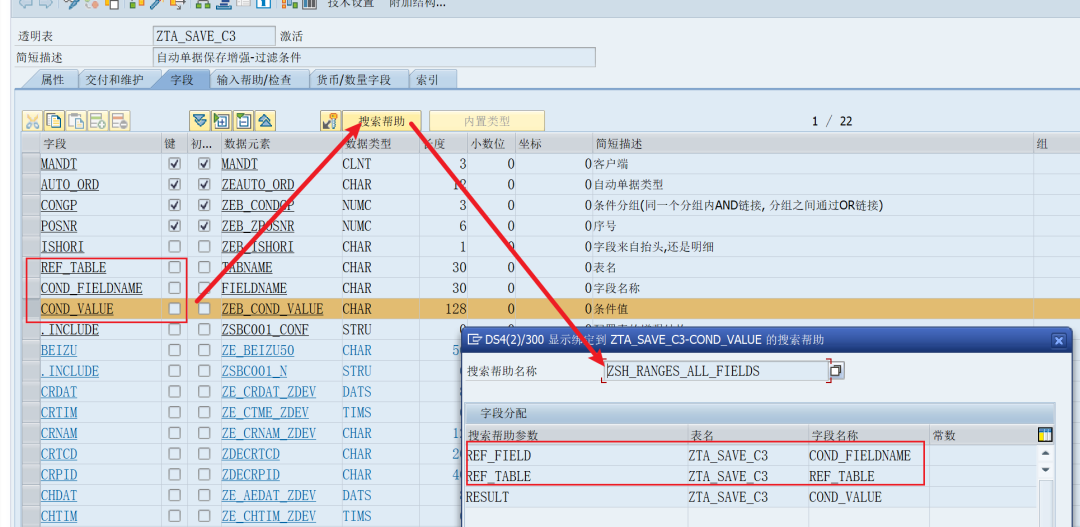Click the 搜索帮助 button
Image resolution: width=1080 pixels, height=527 pixels.
coord(382,121)
